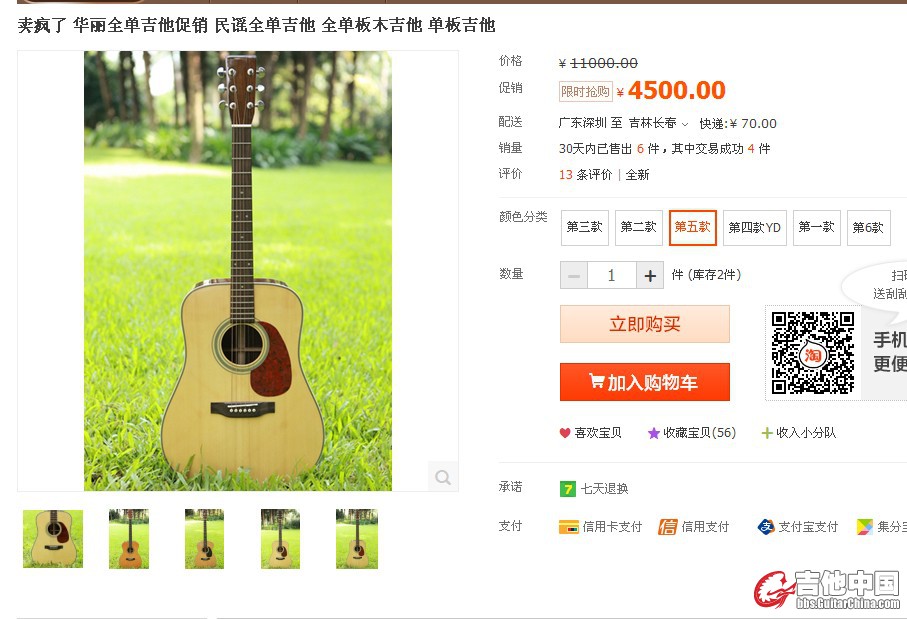Screen dimensions: 907x619
Task: Click the plus icon beside 收入小分队
Action: tap(767, 433)
